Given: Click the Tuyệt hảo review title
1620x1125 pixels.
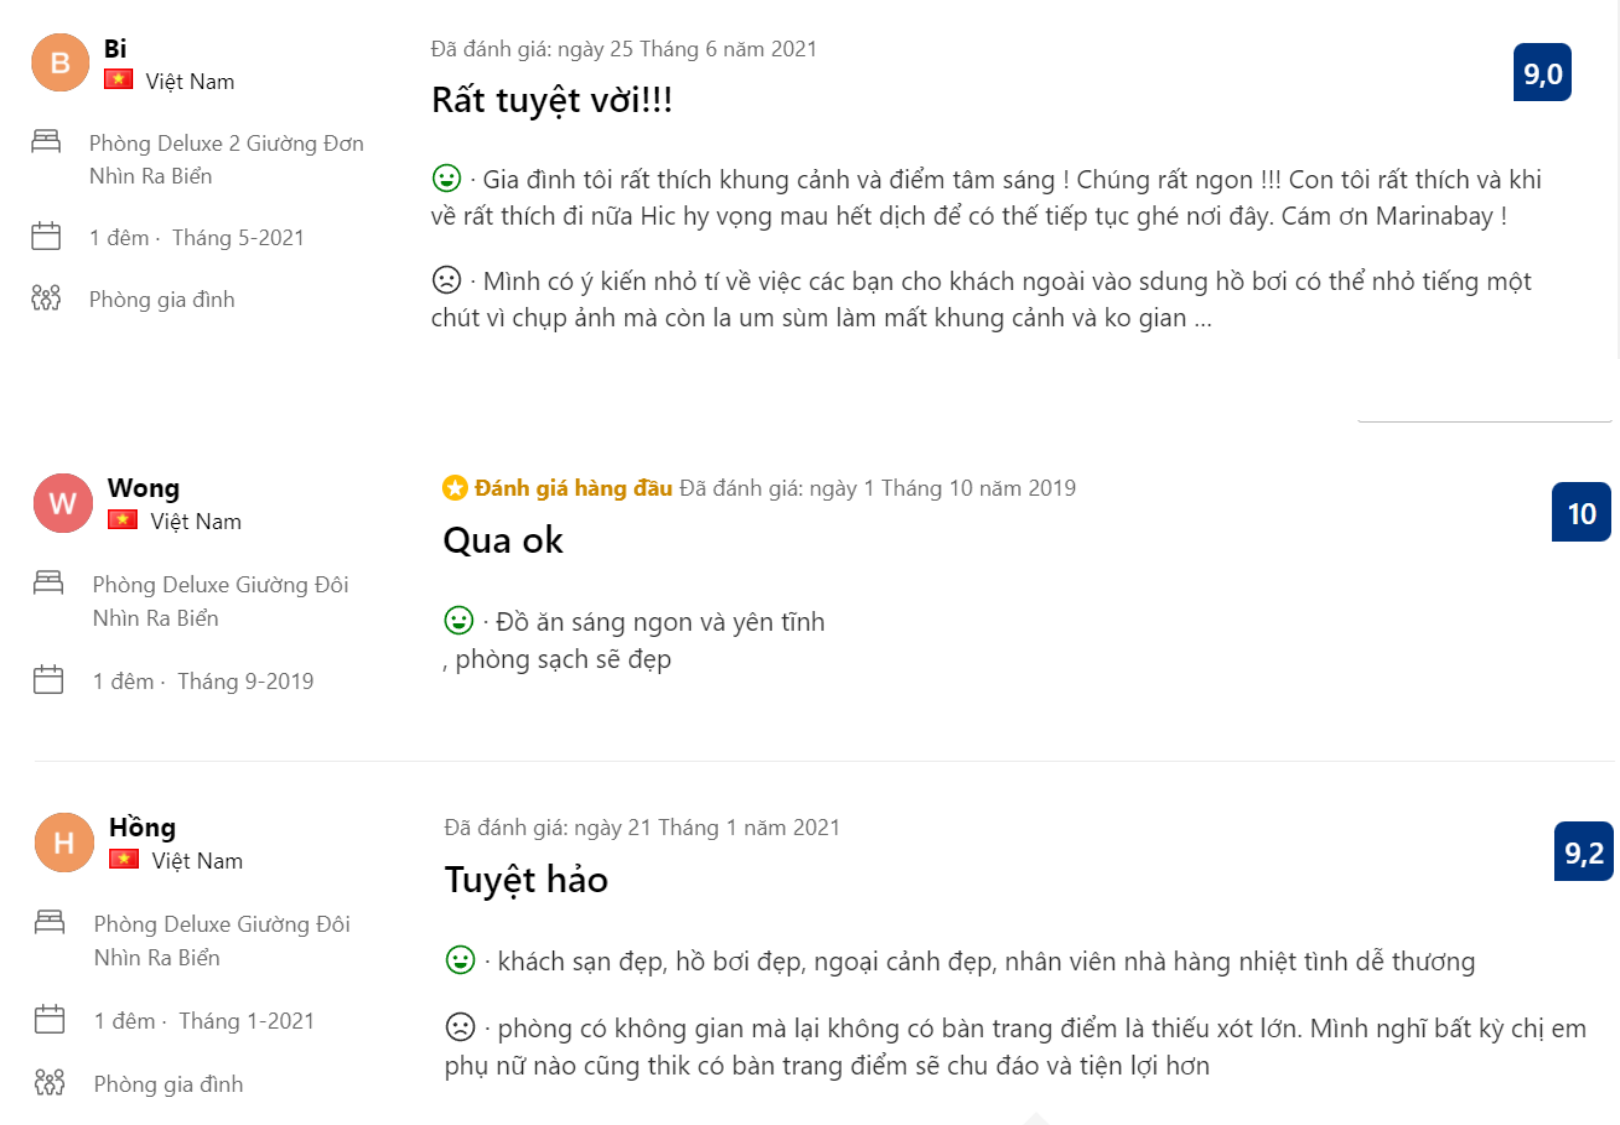Looking at the screenshot, I should [x=526, y=880].
